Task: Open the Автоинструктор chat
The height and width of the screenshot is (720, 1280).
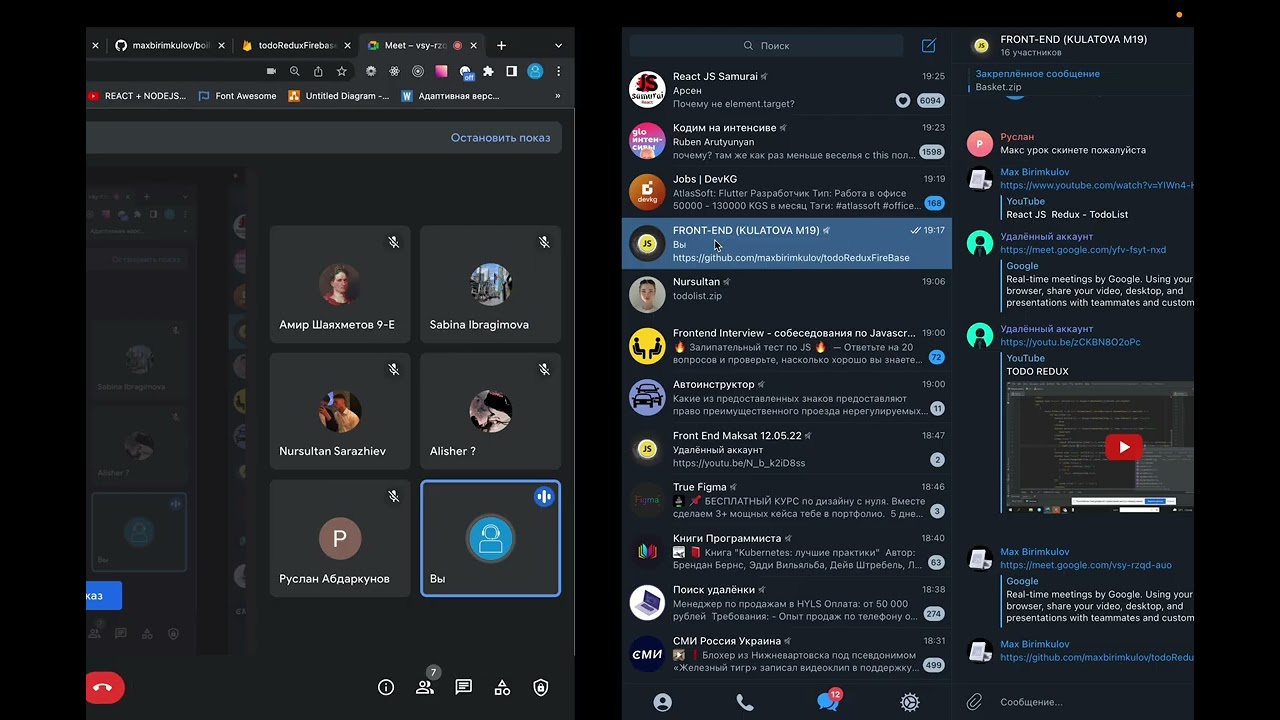Action: point(787,397)
